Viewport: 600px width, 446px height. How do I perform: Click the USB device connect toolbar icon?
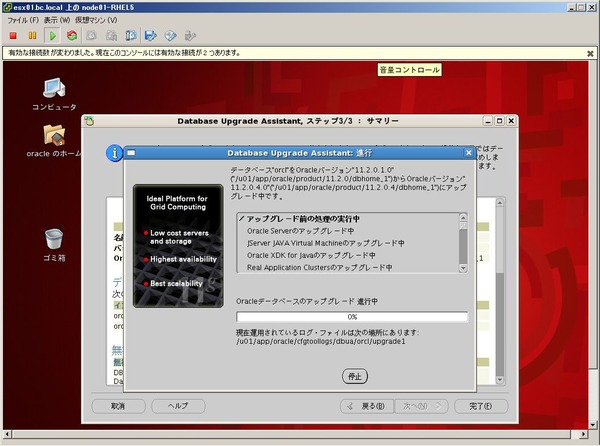click(190, 36)
